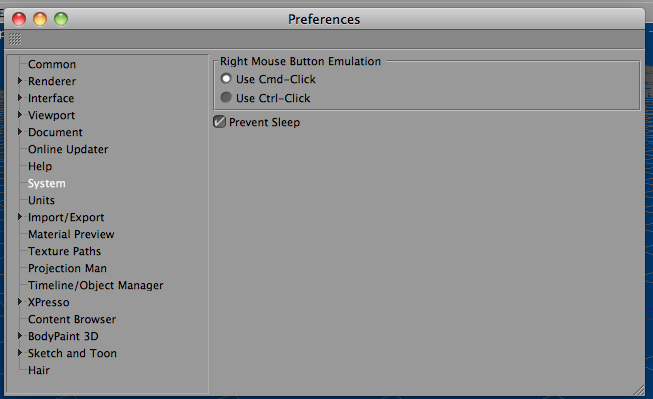The image size is (653, 399).
Task: Open Texture Paths preferences
Action: point(65,251)
